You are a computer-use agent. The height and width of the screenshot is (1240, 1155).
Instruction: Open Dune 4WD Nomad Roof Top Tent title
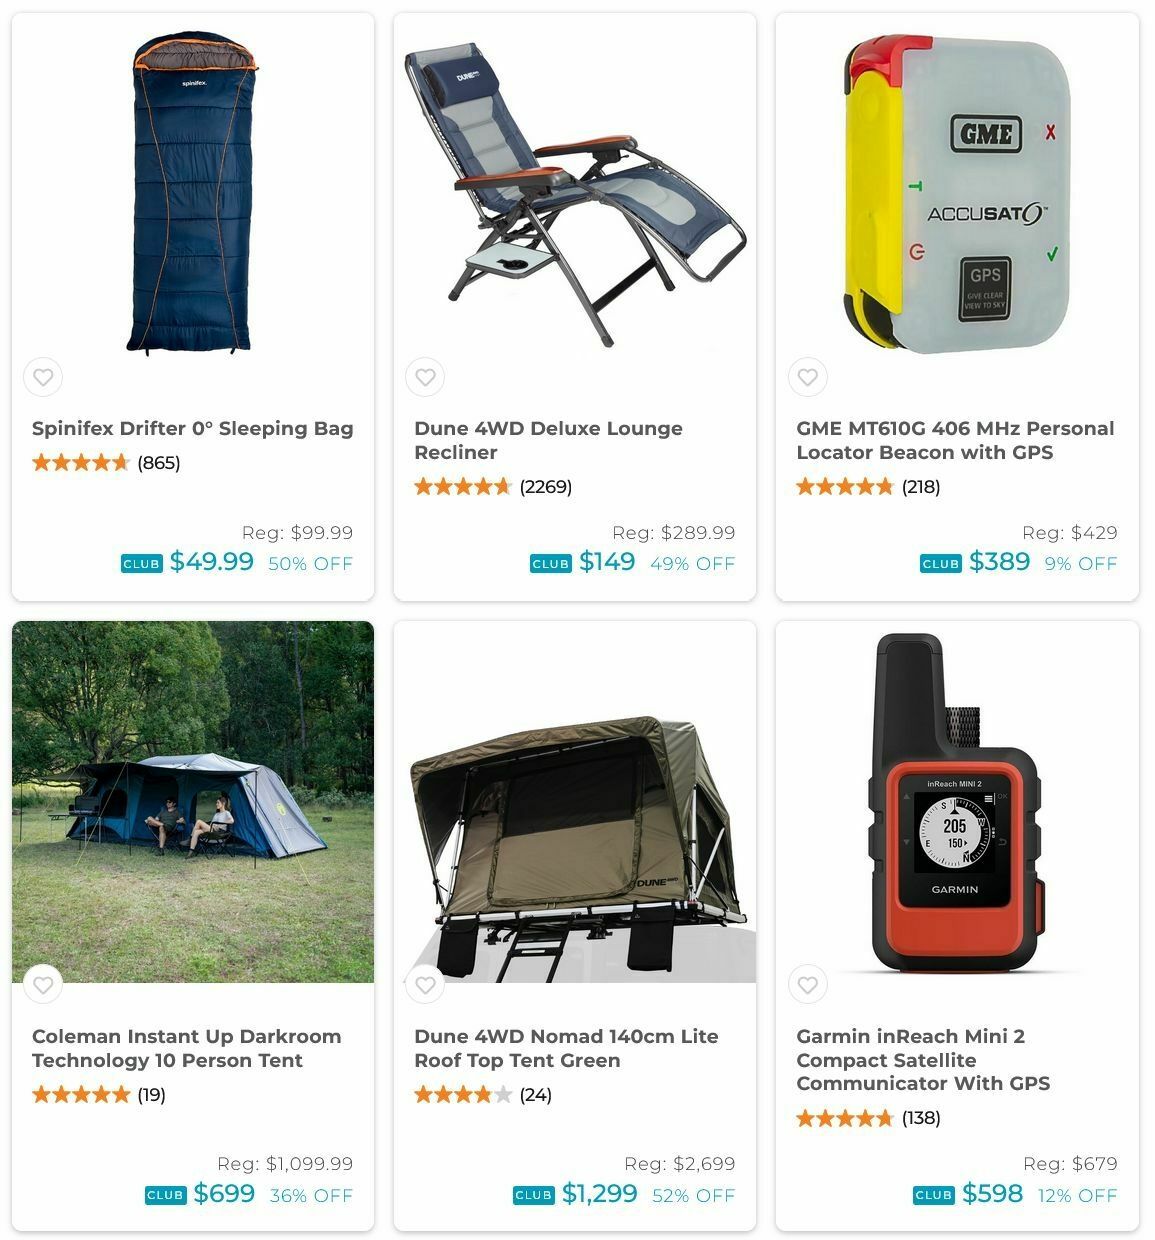pos(566,1048)
